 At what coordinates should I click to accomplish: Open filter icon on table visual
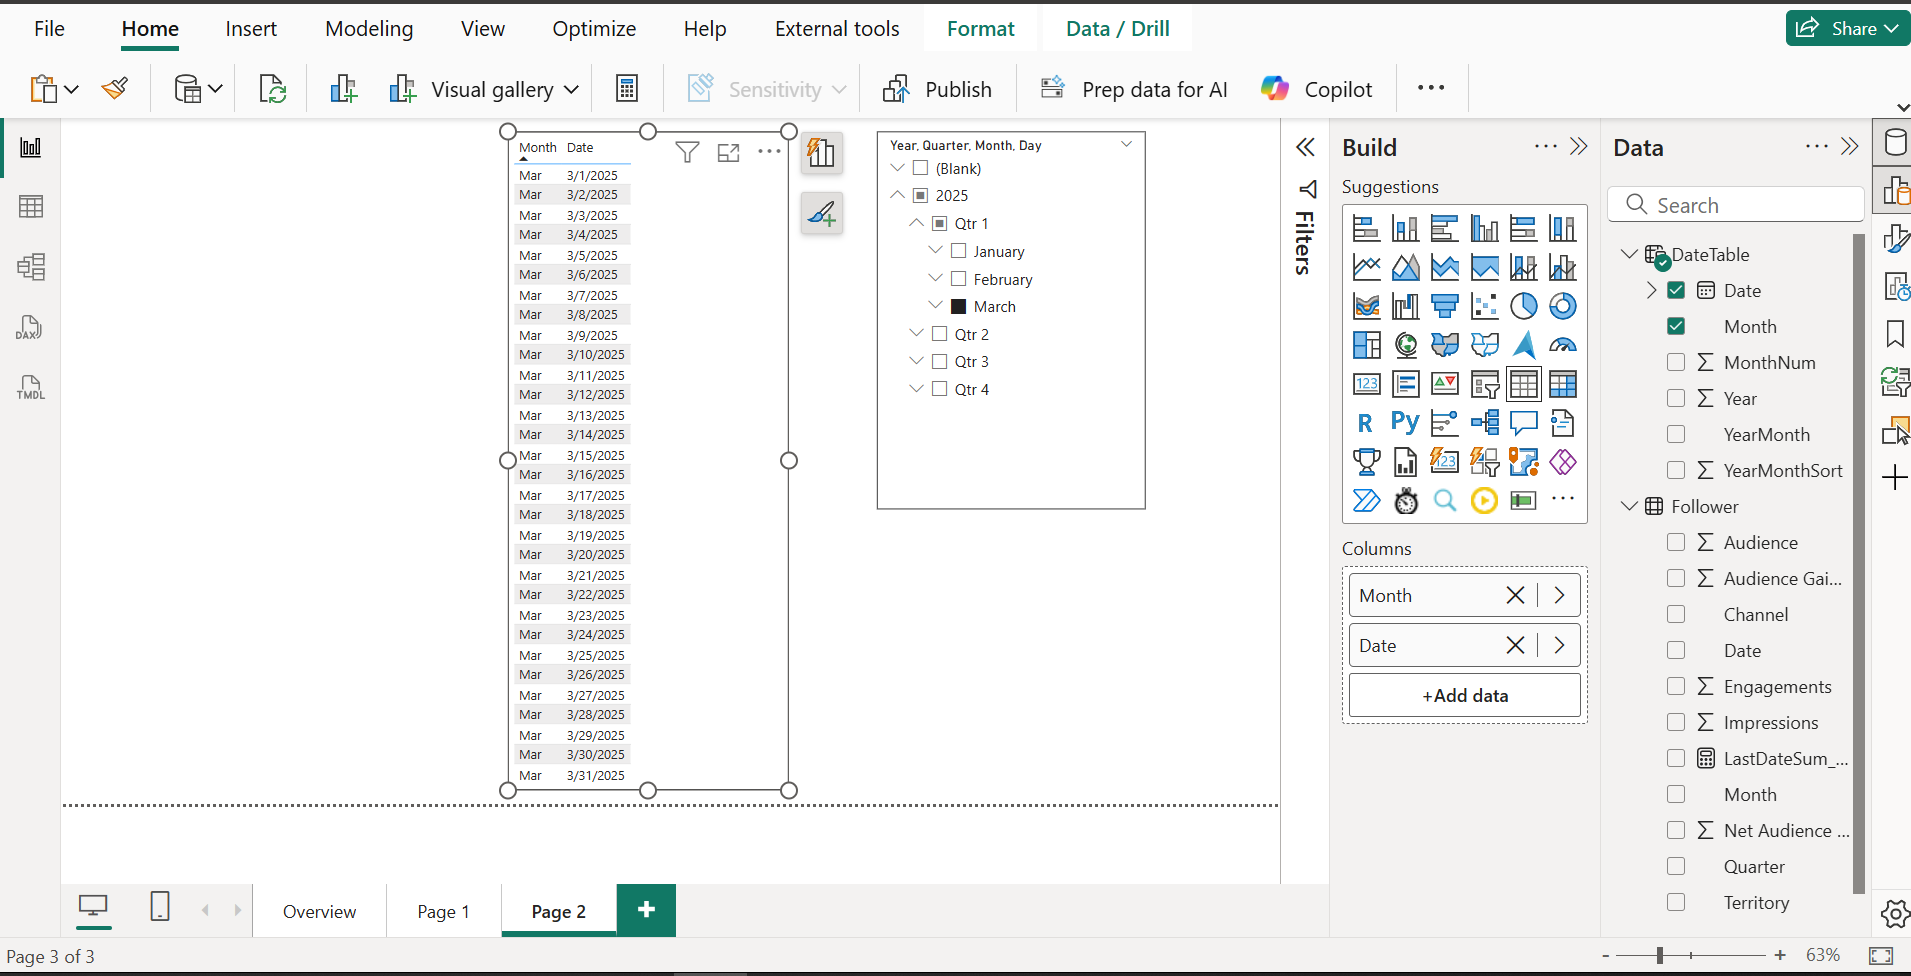pos(687,152)
